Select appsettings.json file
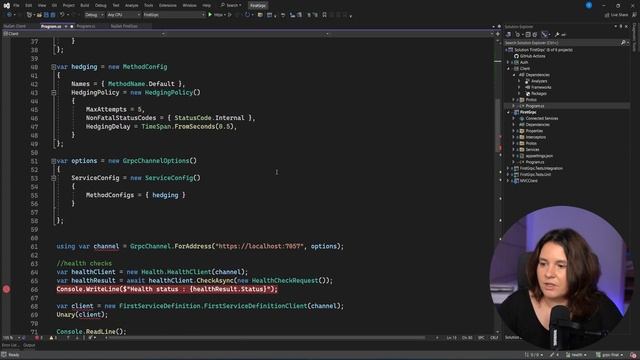This screenshot has height=360, width=640. click(539, 156)
